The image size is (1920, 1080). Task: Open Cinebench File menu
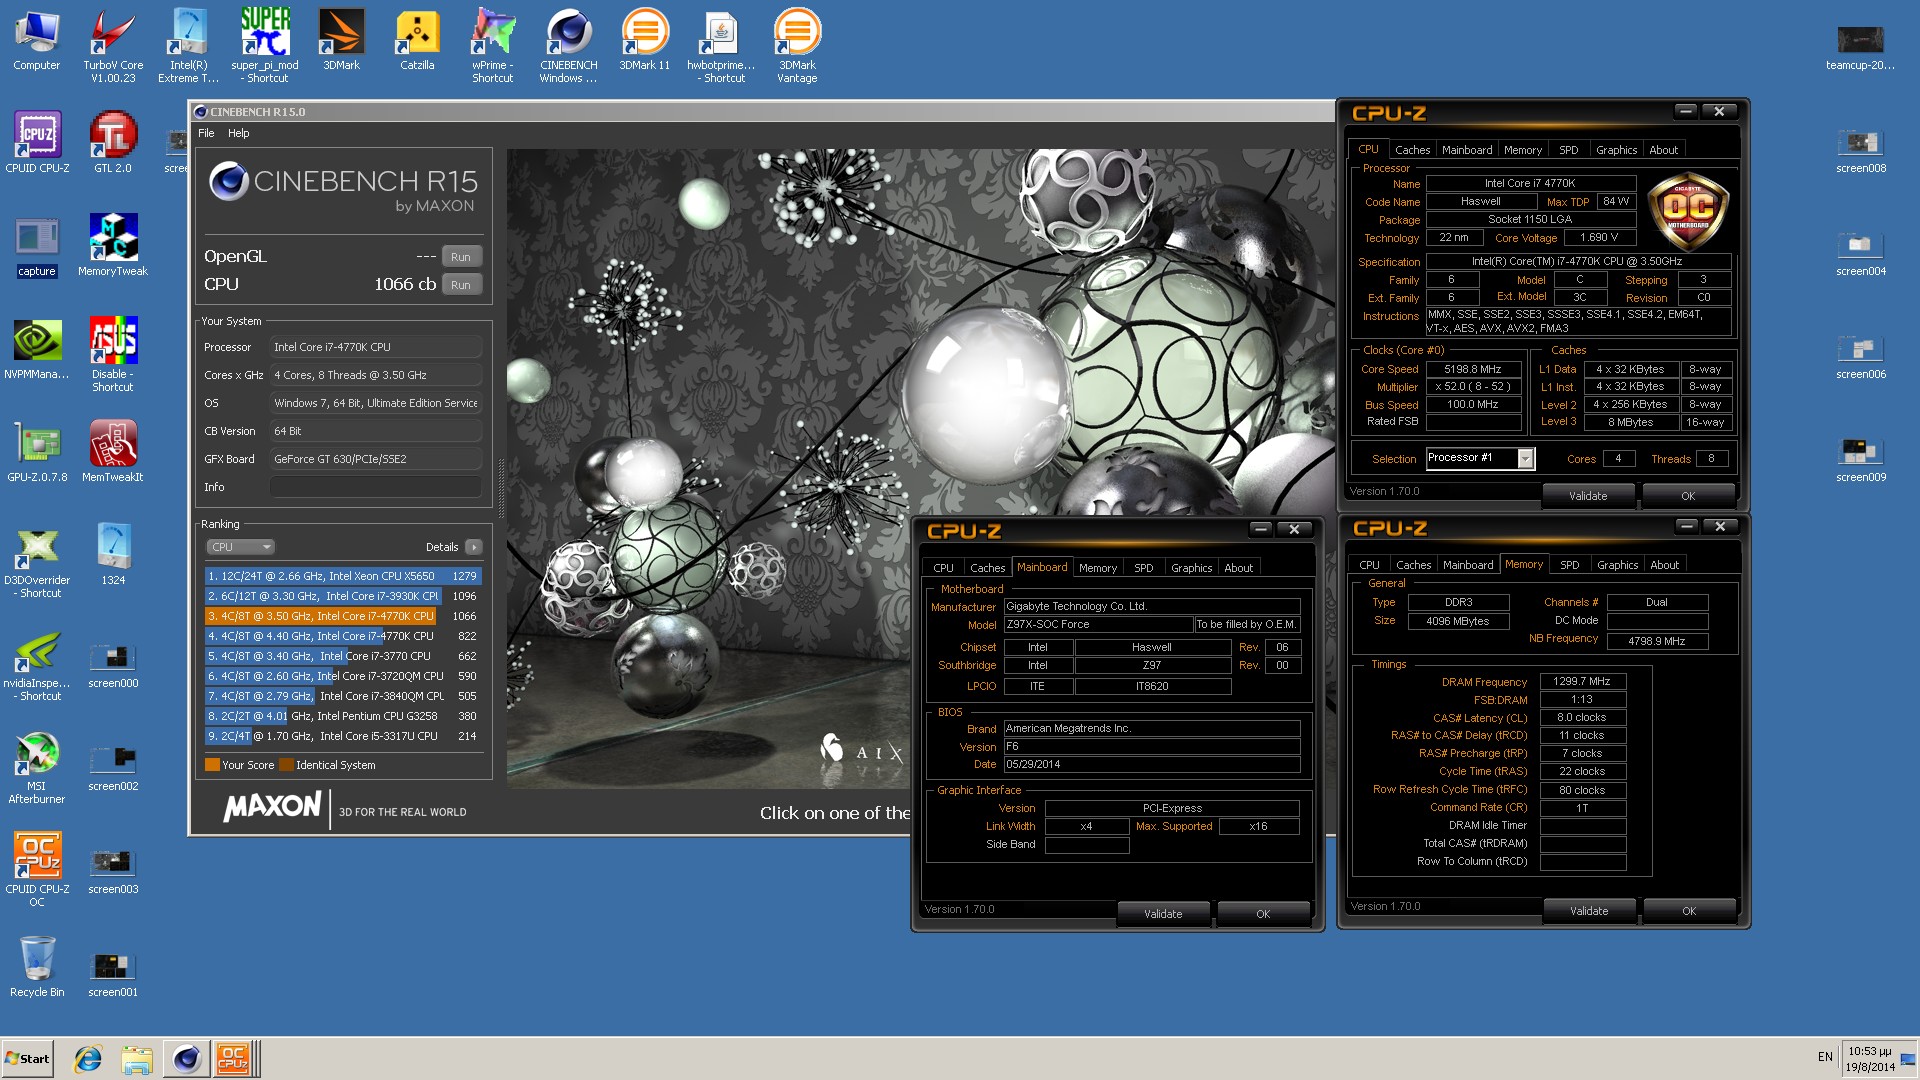point(206,133)
